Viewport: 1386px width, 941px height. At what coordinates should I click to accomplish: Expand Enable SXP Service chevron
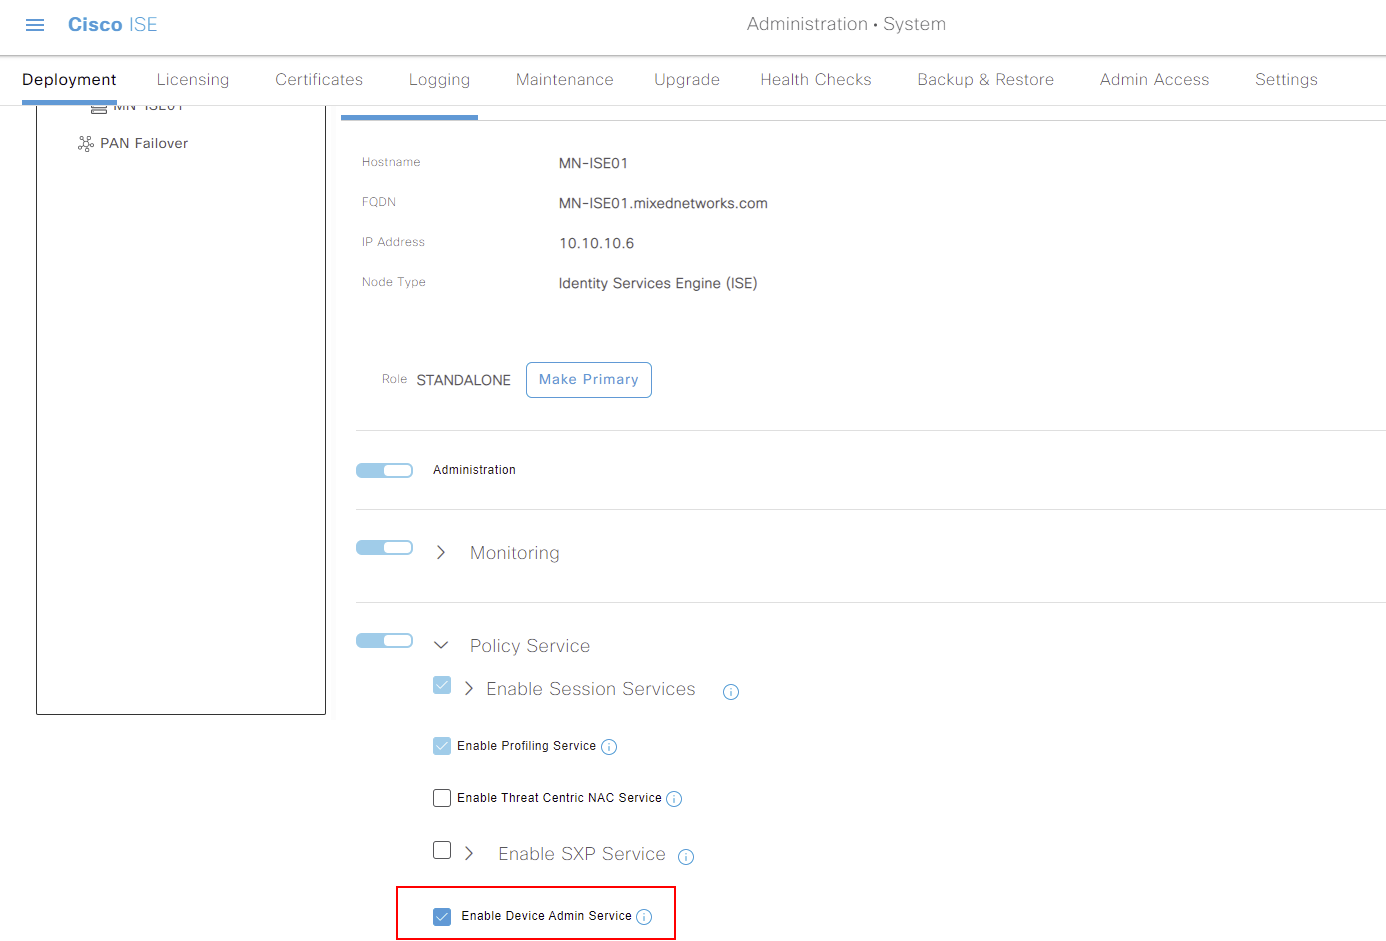(469, 853)
